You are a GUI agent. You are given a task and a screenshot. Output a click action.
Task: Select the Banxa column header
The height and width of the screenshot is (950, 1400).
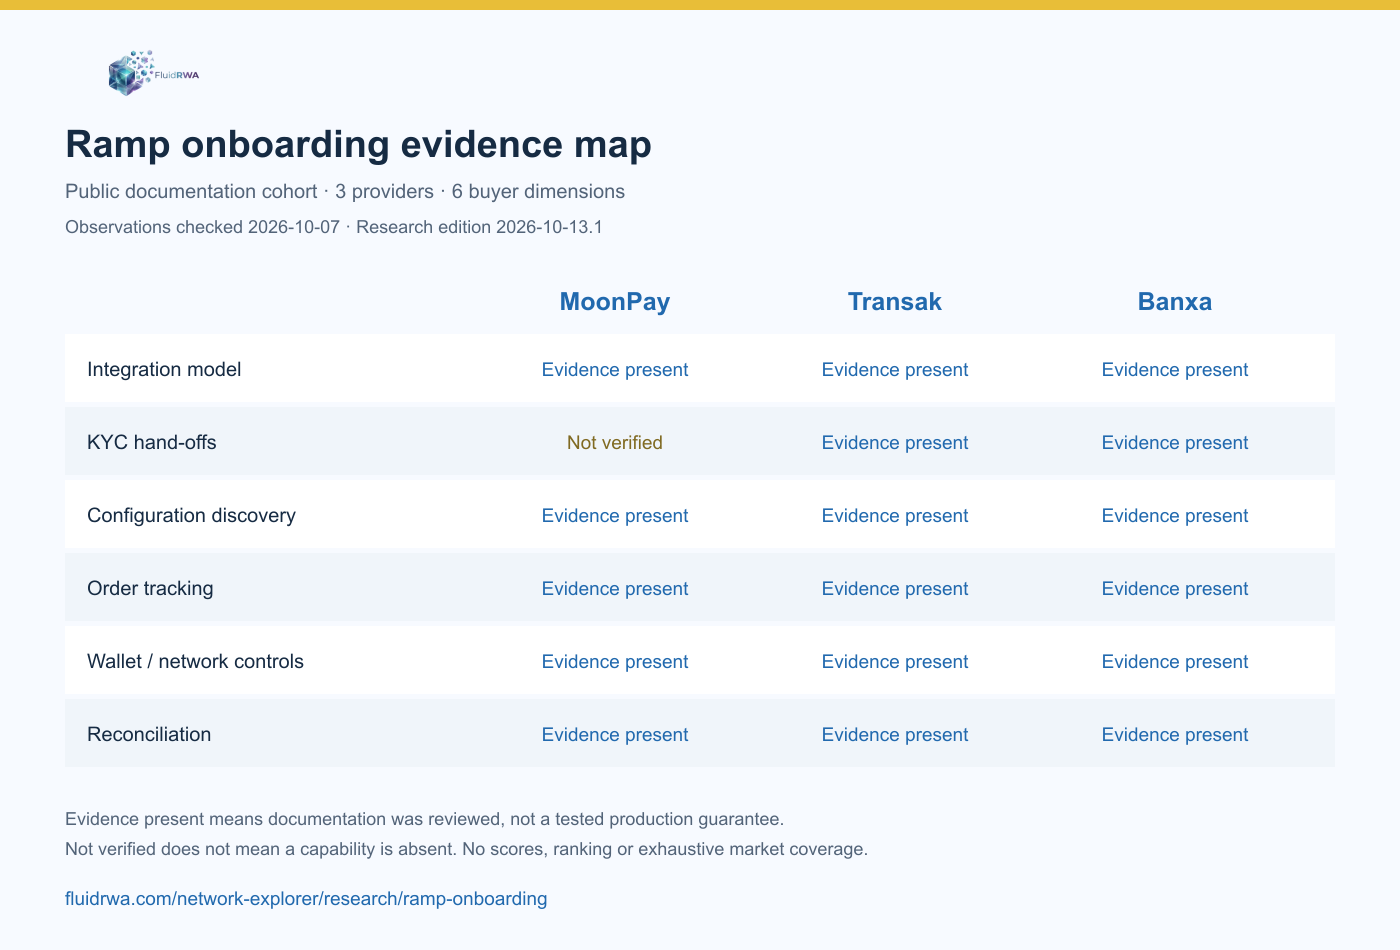1175,302
